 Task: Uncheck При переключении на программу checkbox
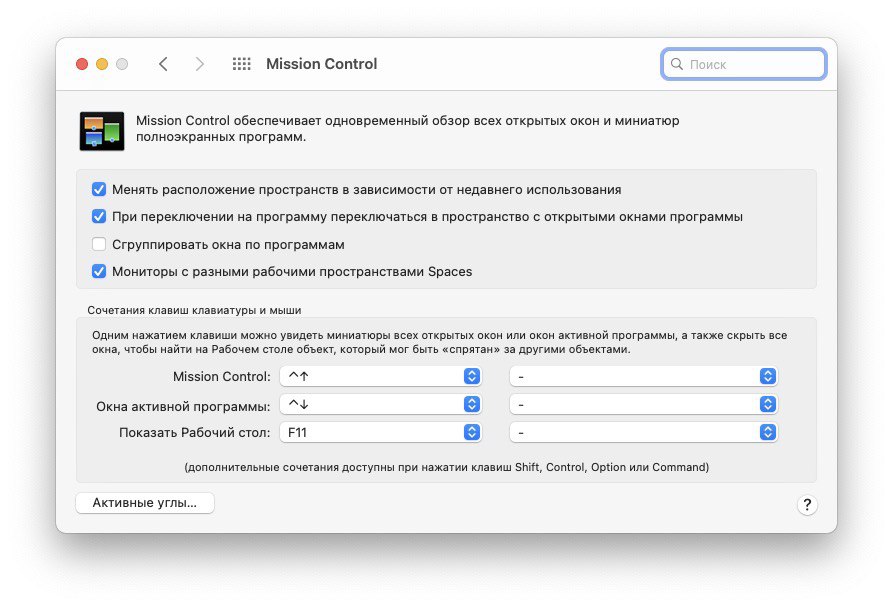click(99, 216)
